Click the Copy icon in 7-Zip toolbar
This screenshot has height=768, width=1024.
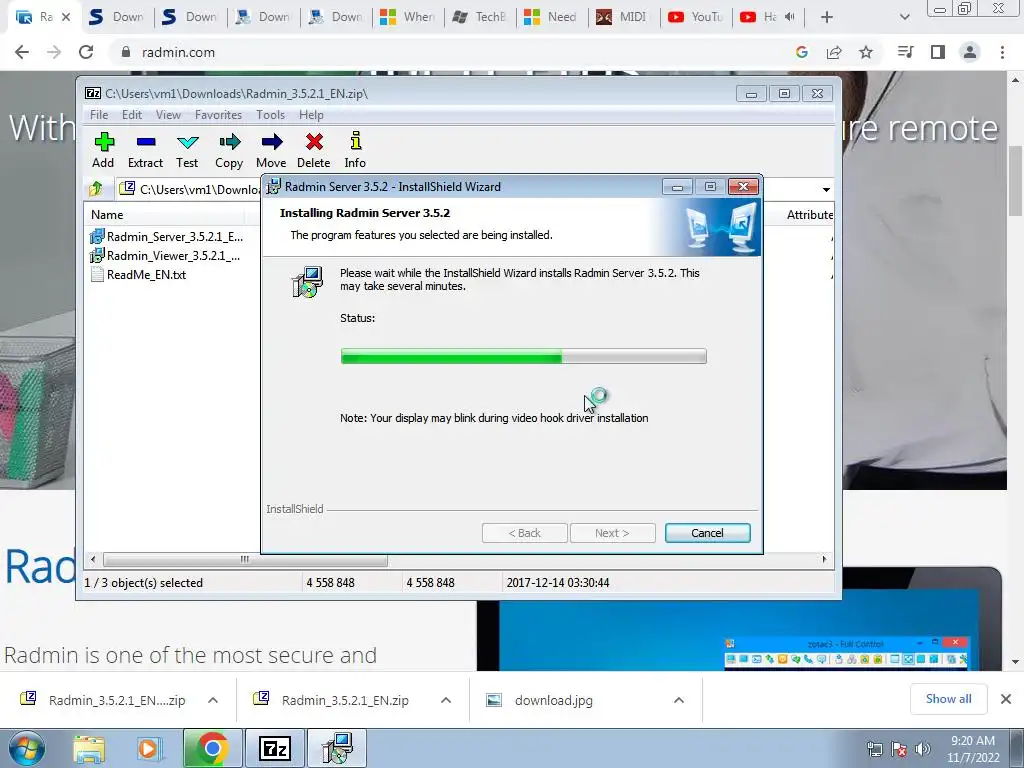coord(229,150)
